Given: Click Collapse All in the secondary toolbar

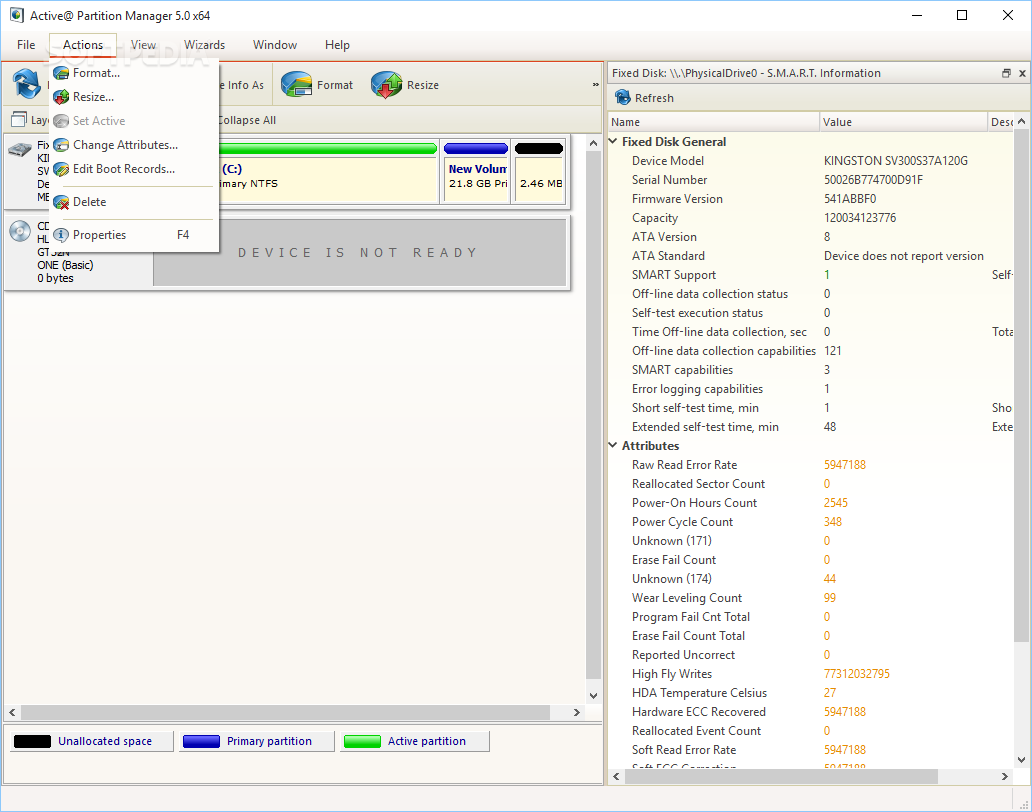Looking at the screenshot, I should [247, 120].
